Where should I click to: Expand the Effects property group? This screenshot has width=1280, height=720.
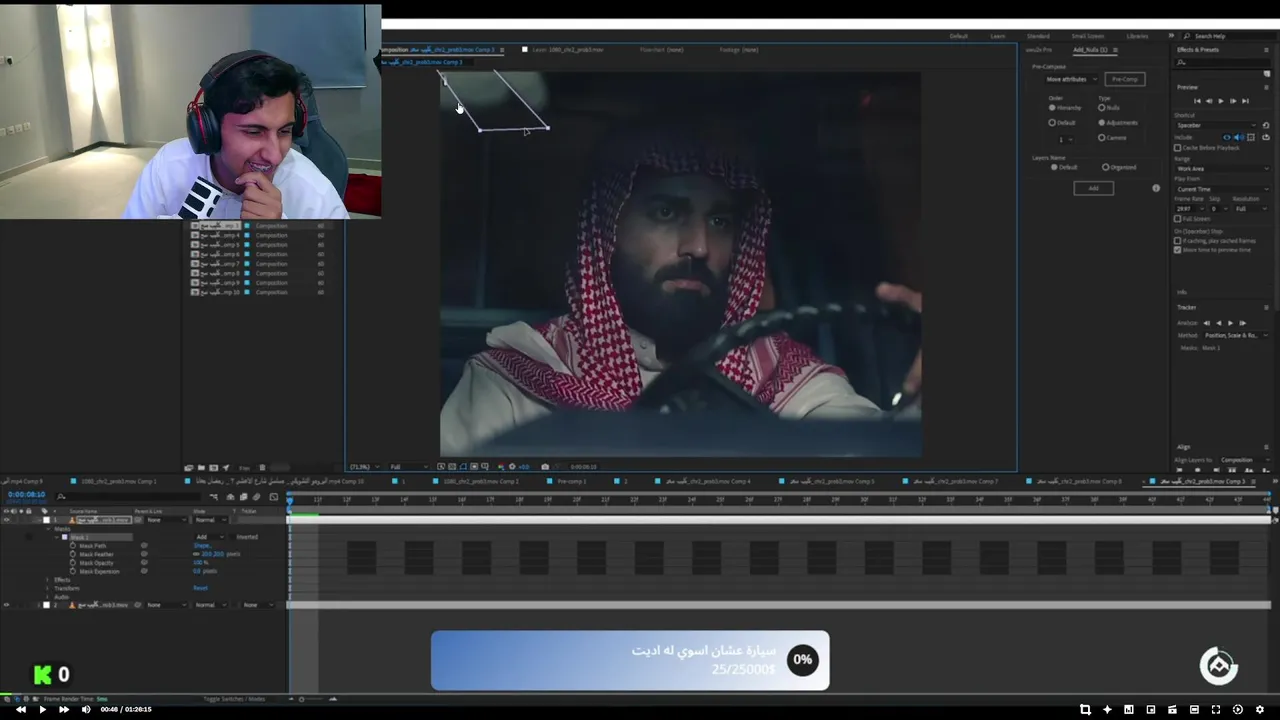[47, 580]
